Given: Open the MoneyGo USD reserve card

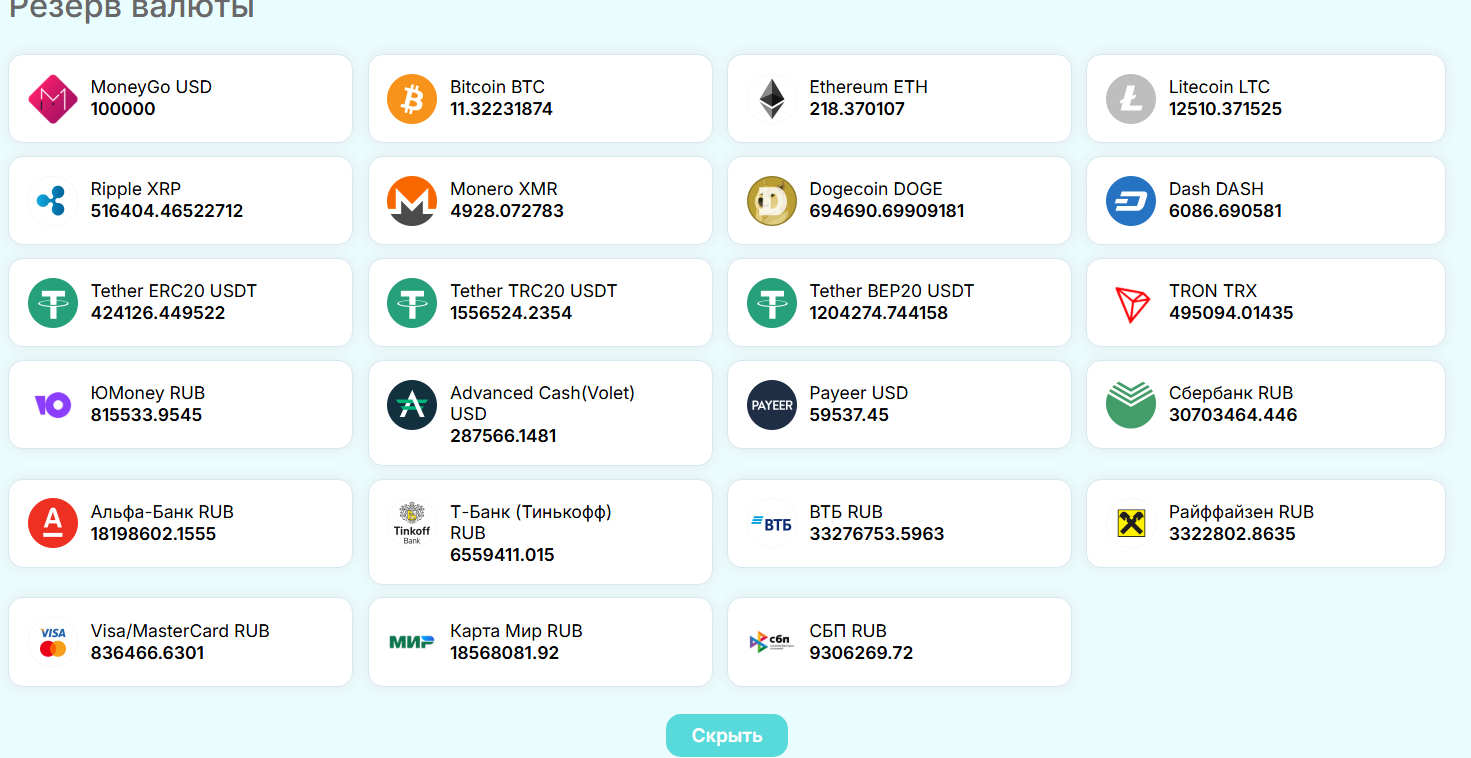Looking at the screenshot, I should 180,98.
